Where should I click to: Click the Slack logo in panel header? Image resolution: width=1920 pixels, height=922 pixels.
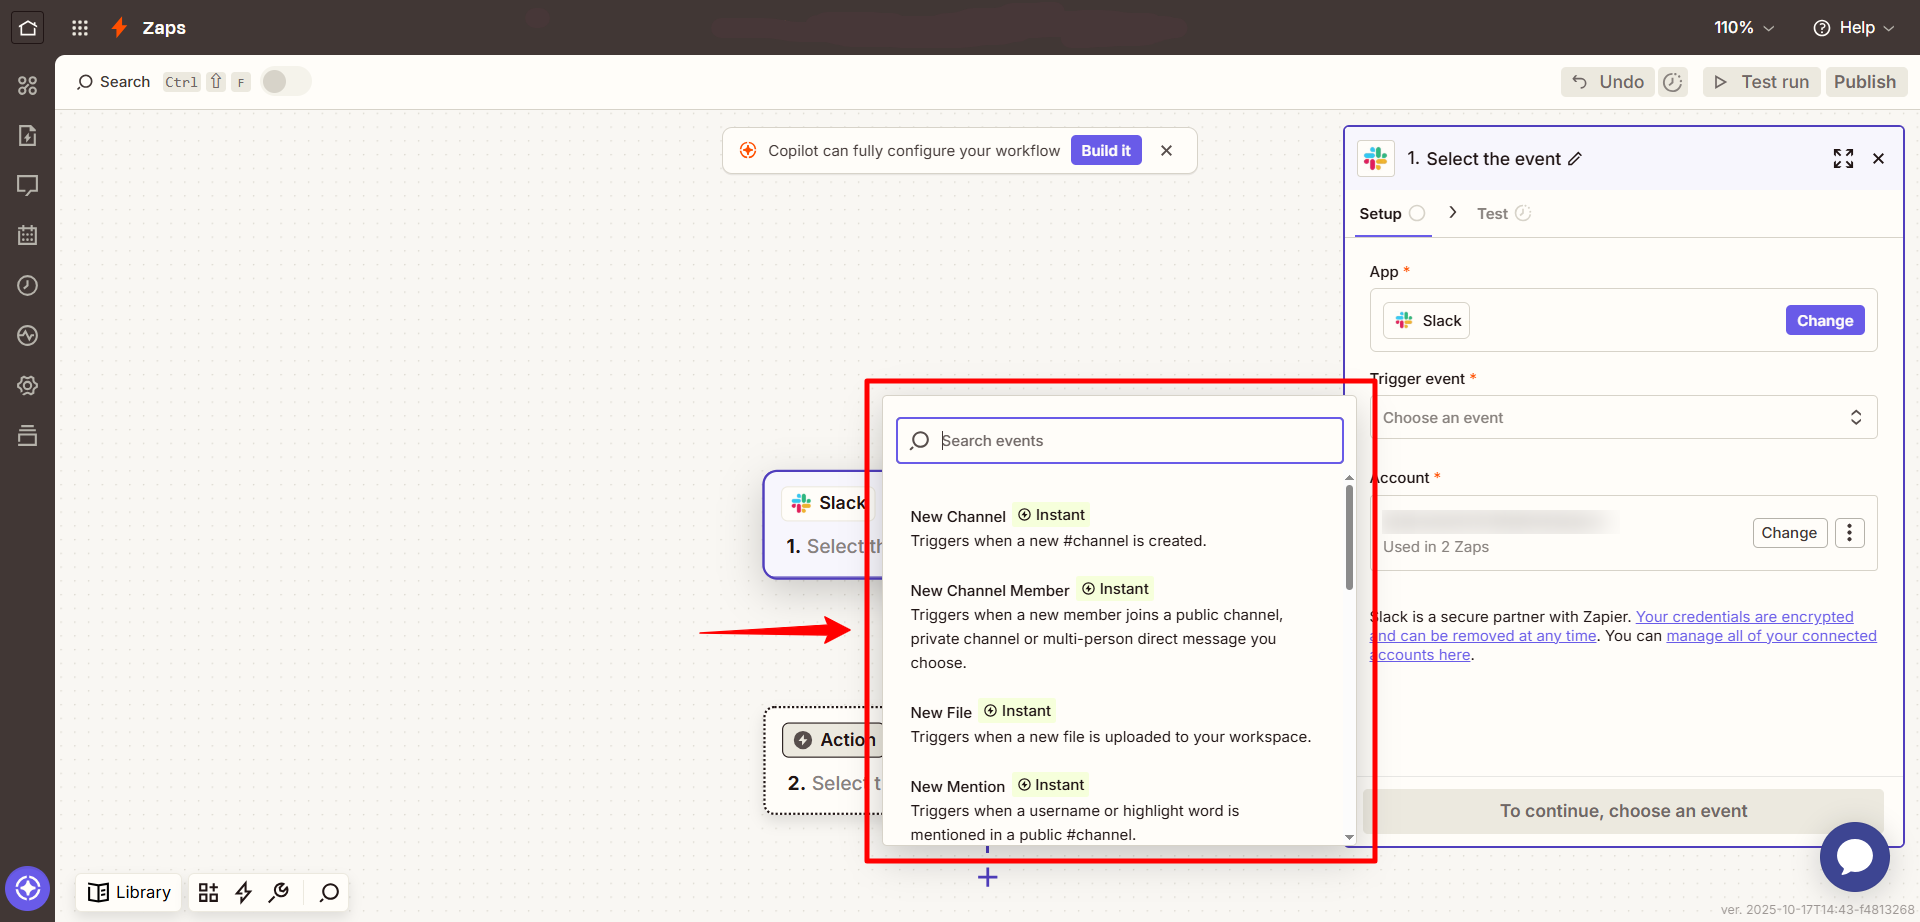click(x=1376, y=159)
